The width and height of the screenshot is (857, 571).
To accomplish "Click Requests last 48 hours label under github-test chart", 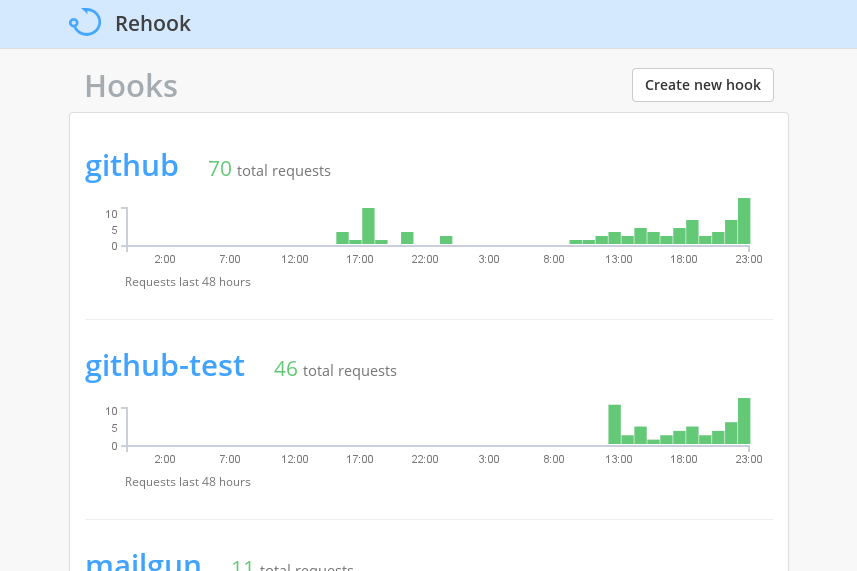I will 187,482.
